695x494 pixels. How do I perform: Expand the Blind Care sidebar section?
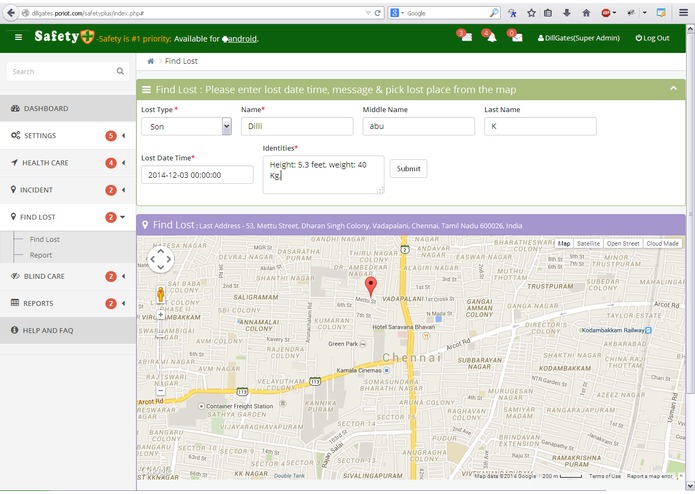68,276
